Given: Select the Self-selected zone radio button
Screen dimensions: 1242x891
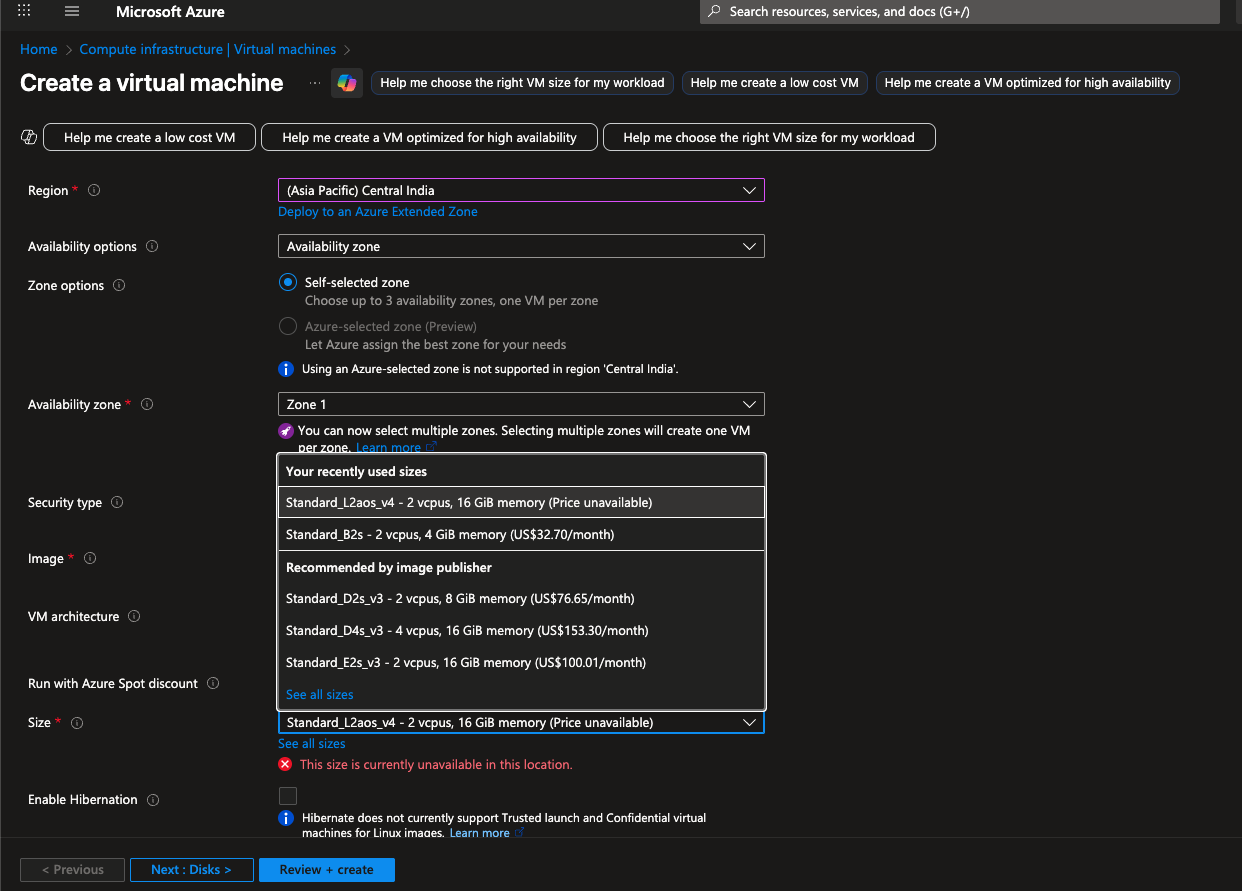Looking at the screenshot, I should pyautogui.click(x=288, y=283).
